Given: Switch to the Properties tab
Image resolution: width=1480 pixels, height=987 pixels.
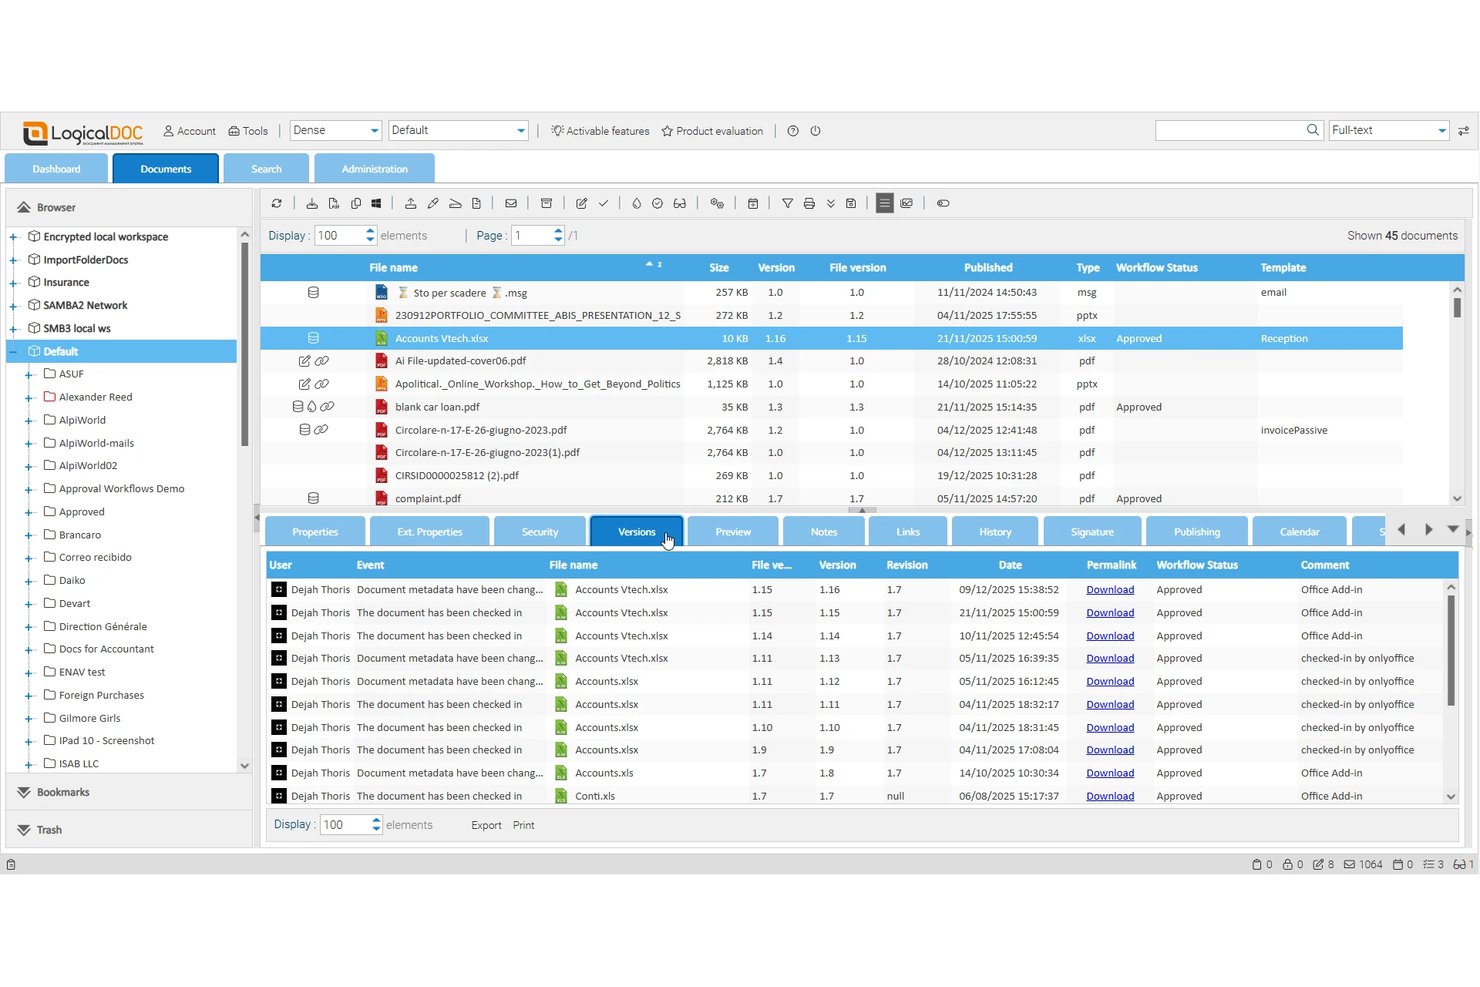Looking at the screenshot, I should [x=315, y=532].
